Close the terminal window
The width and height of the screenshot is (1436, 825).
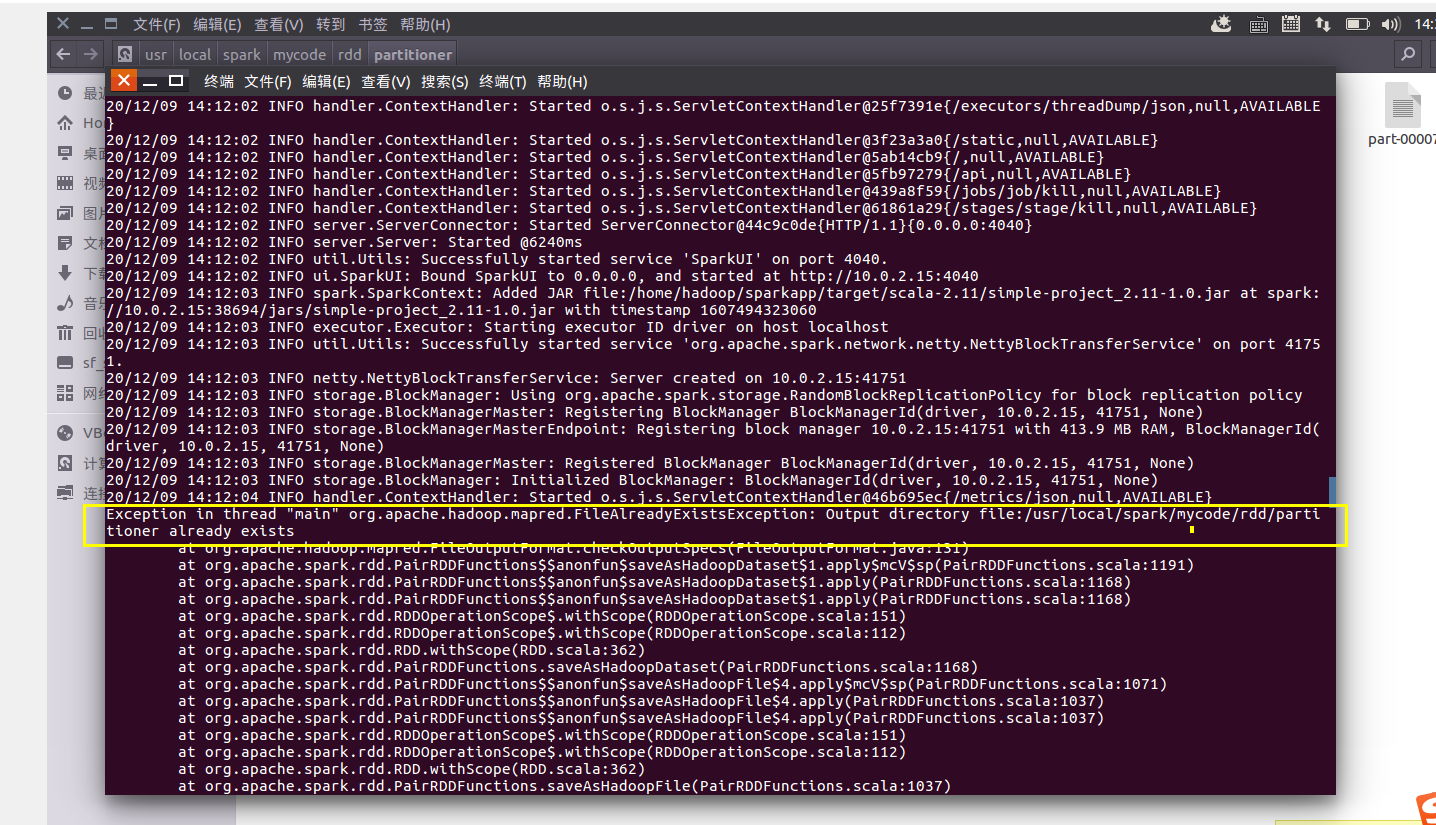pyautogui.click(x=123, y=81)
